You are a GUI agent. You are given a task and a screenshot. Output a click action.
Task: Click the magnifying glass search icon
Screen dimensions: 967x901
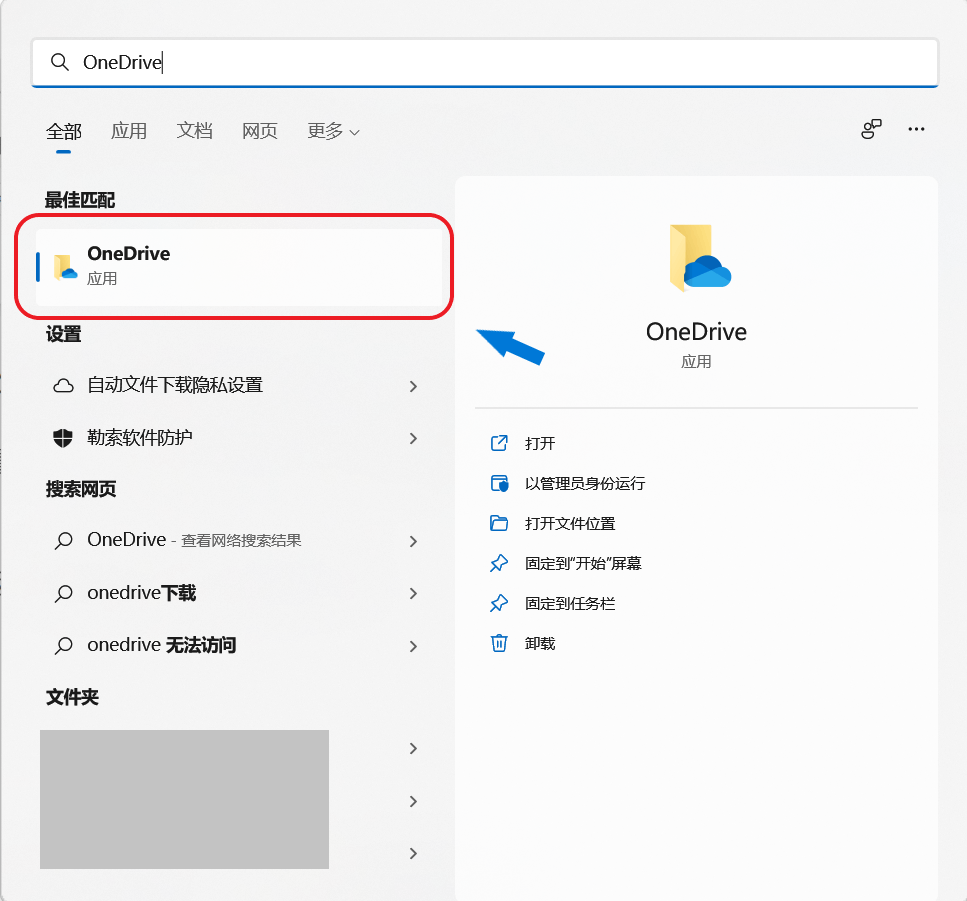[60, 62]
